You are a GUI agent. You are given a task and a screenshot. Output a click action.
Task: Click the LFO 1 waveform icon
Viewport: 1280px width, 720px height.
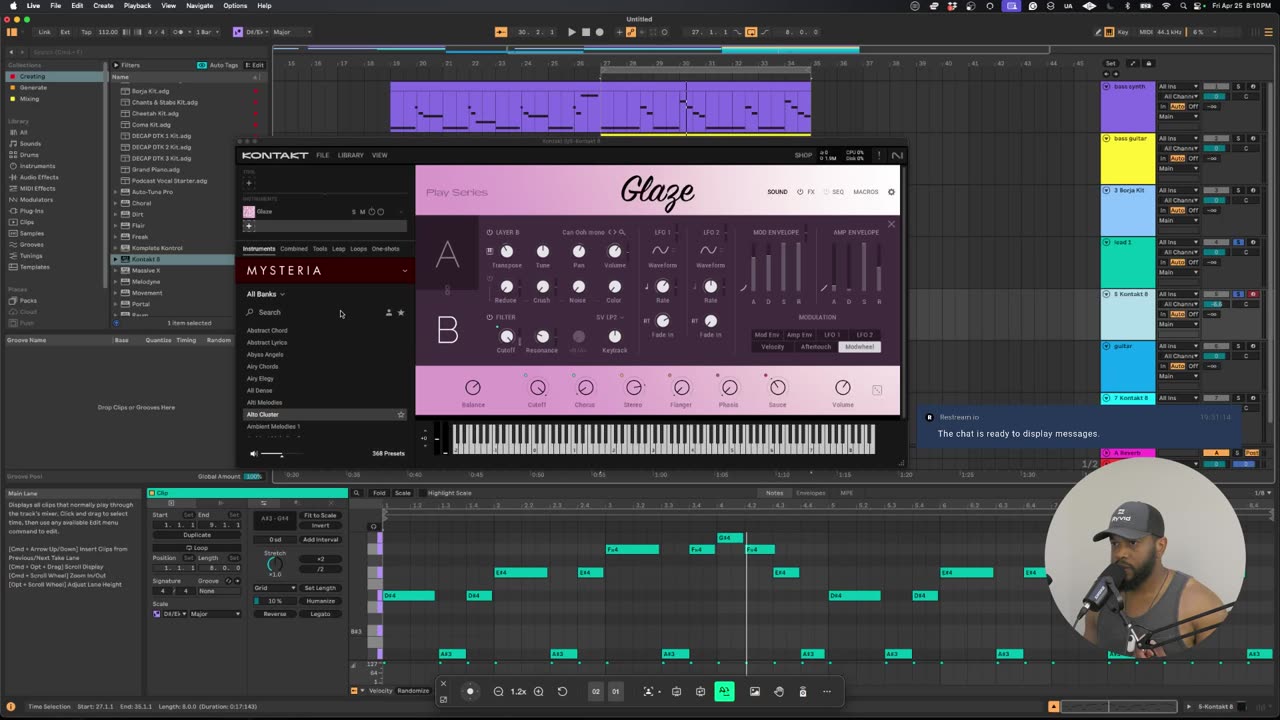pos(661,250)
